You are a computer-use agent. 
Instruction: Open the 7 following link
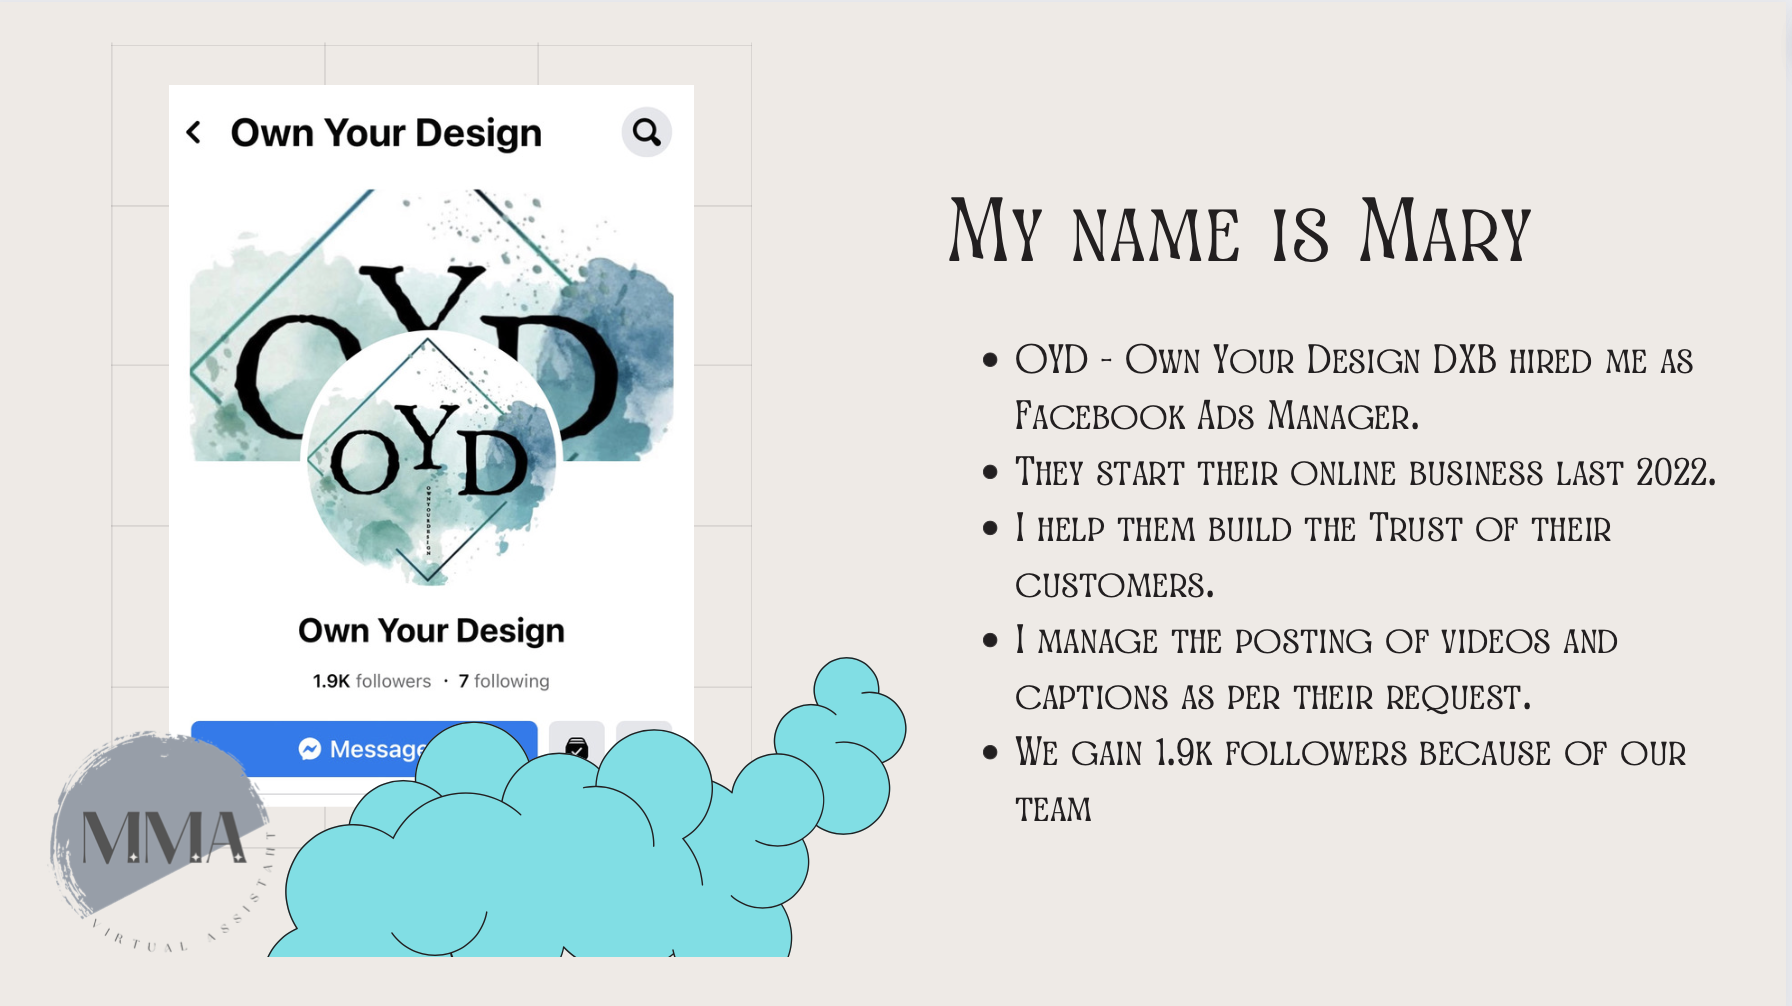pos(504,681)
